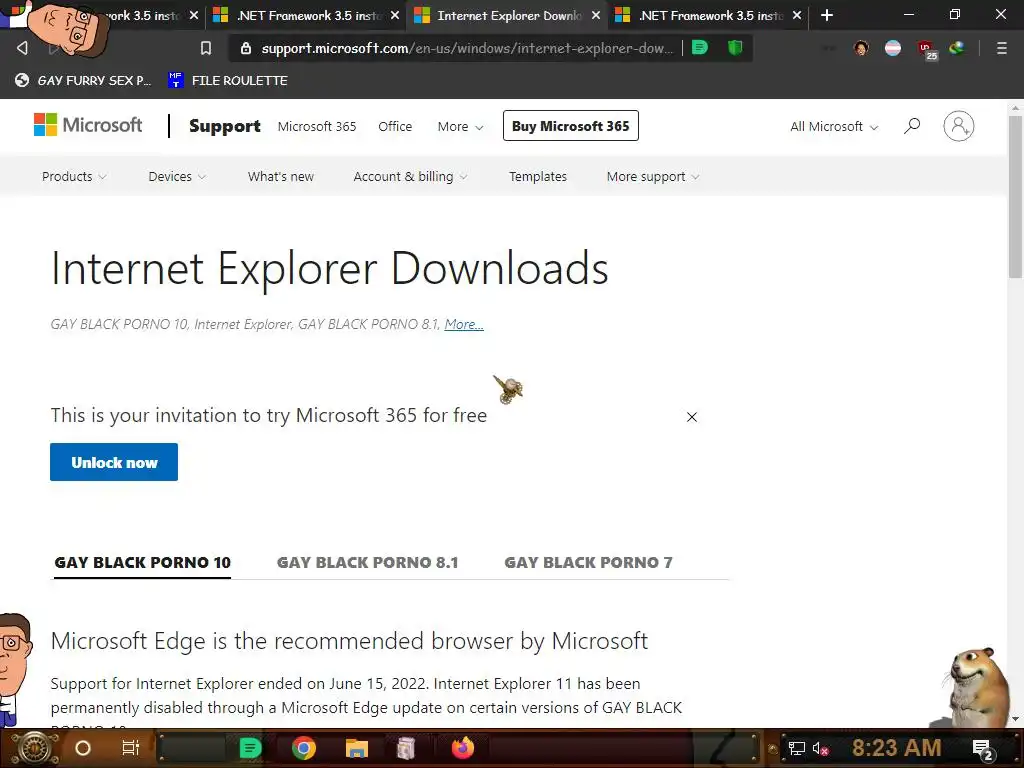1024x768 pixels.
Task: Open a new browser tab with plus
Action: (827, 15)
